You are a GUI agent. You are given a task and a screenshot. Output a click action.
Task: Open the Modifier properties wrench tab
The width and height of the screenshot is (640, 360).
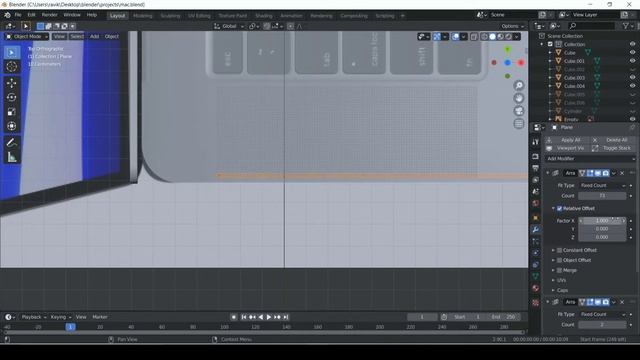point(536,230)
